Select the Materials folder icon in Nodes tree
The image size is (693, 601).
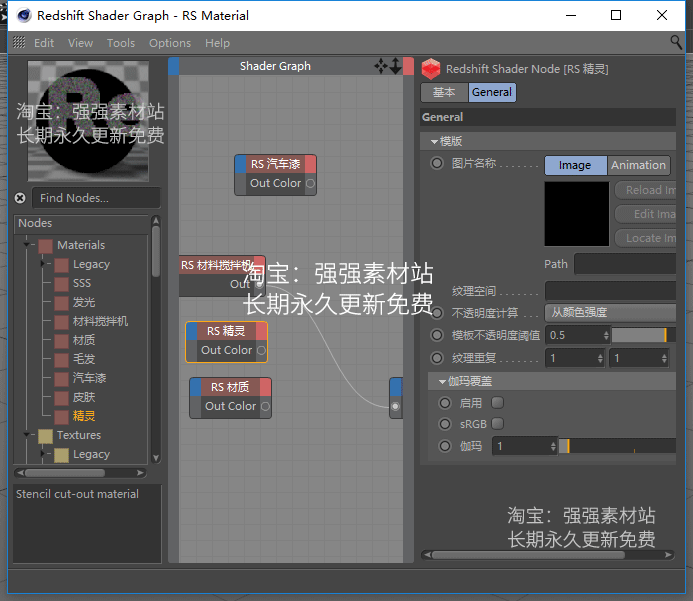click(45, 246)
